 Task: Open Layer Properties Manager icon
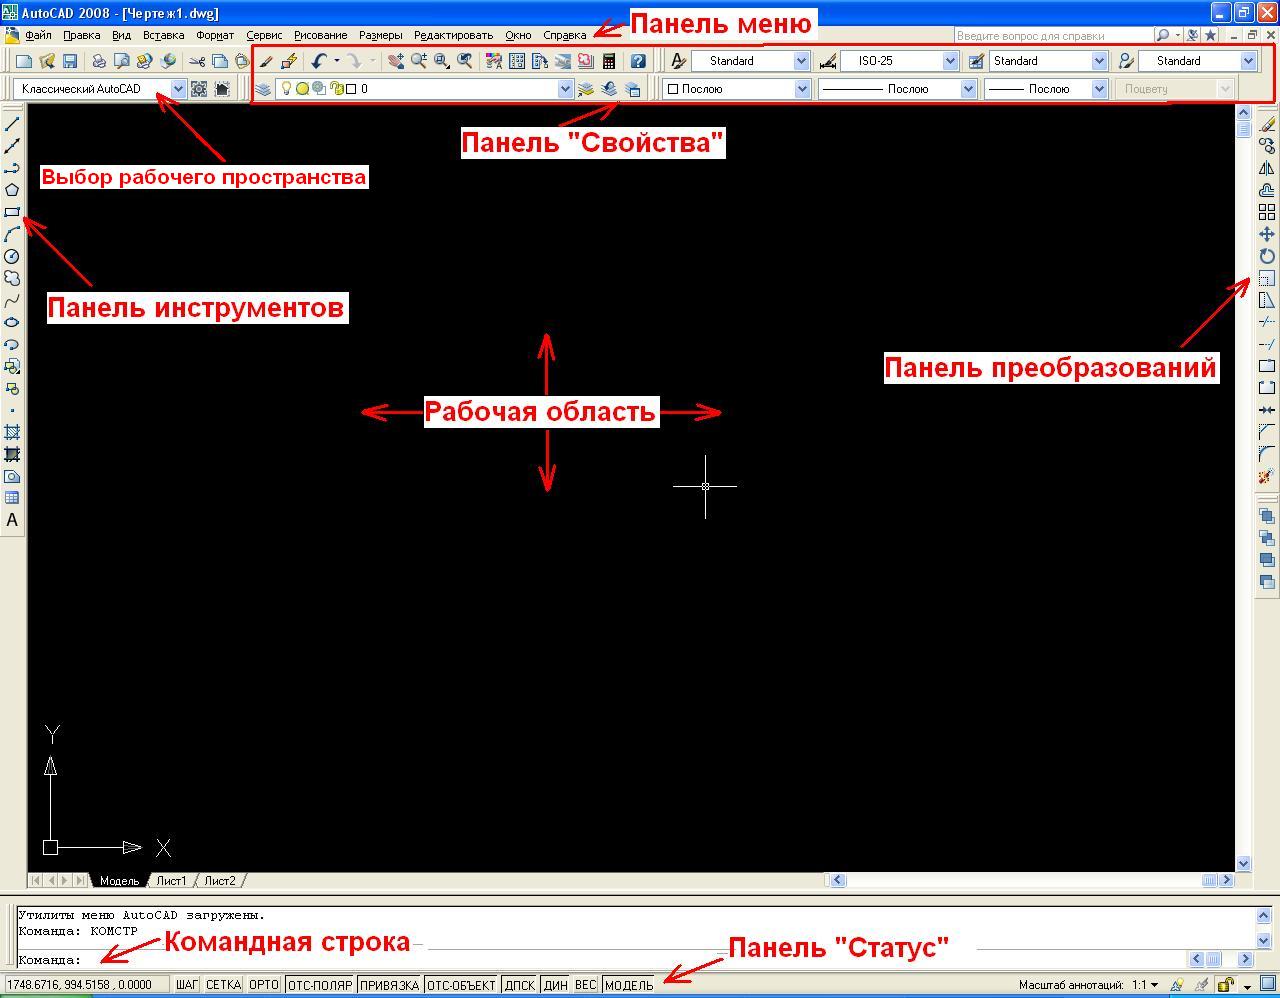(263, 89)
